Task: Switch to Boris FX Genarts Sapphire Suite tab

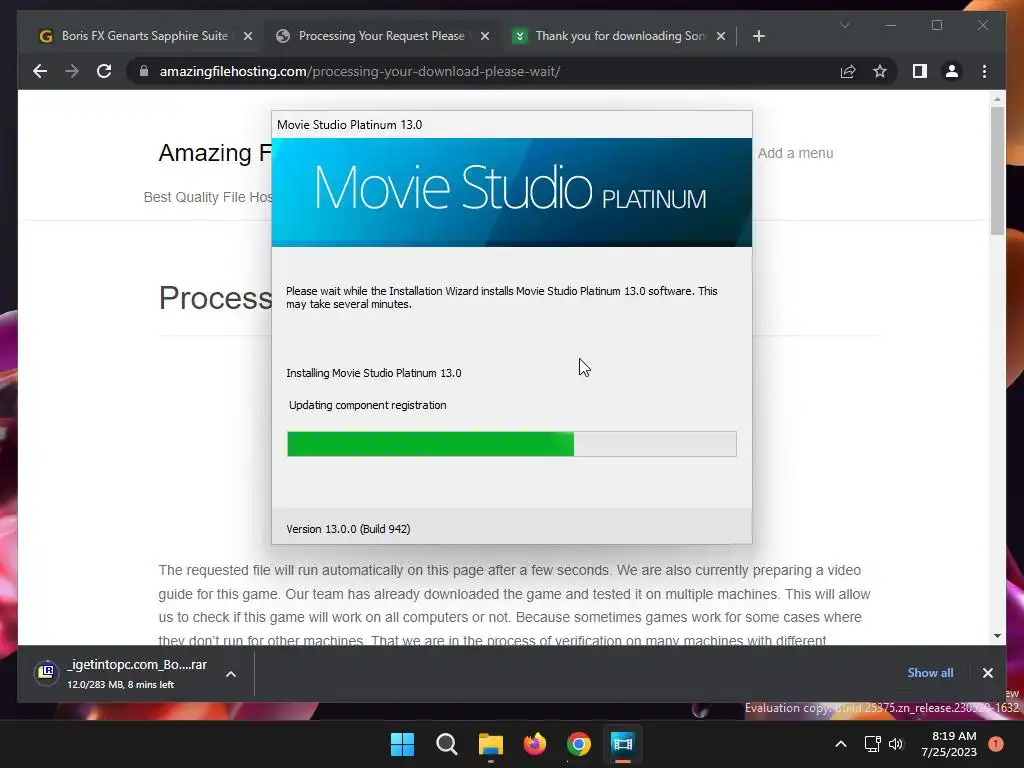Action: tap(144, 36)
